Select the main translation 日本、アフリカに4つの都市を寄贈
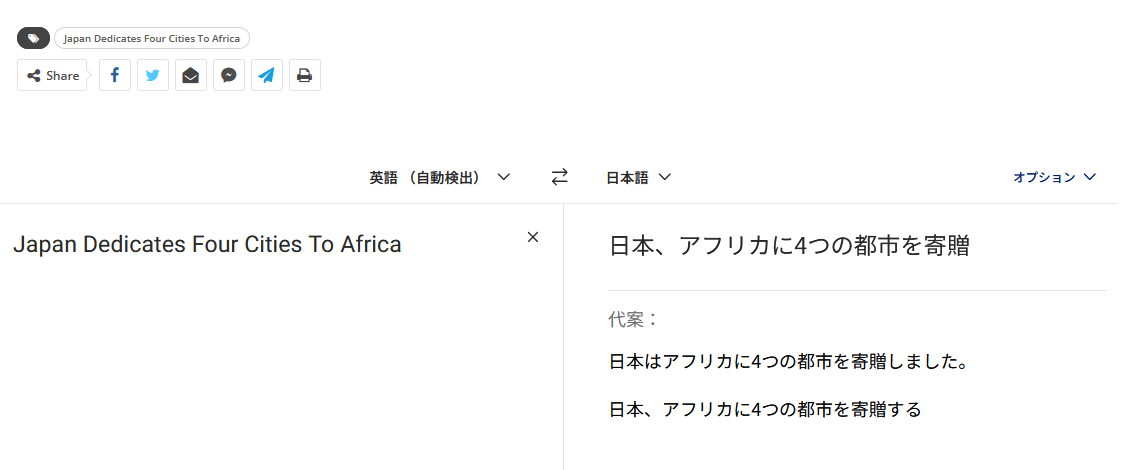This screenshot has width=1121, height=470. [789, 246]
